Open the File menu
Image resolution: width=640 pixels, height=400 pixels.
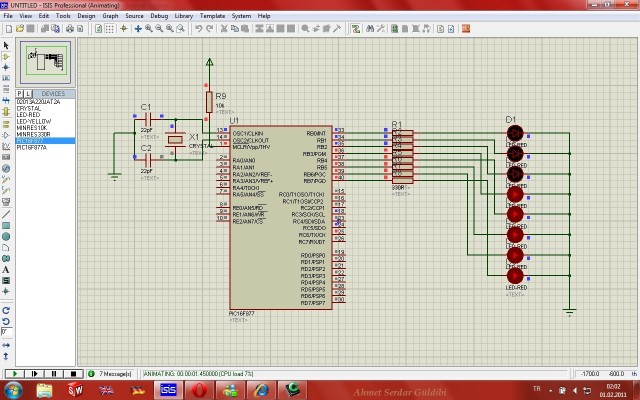pyautogui.click(x=8, y=16)
